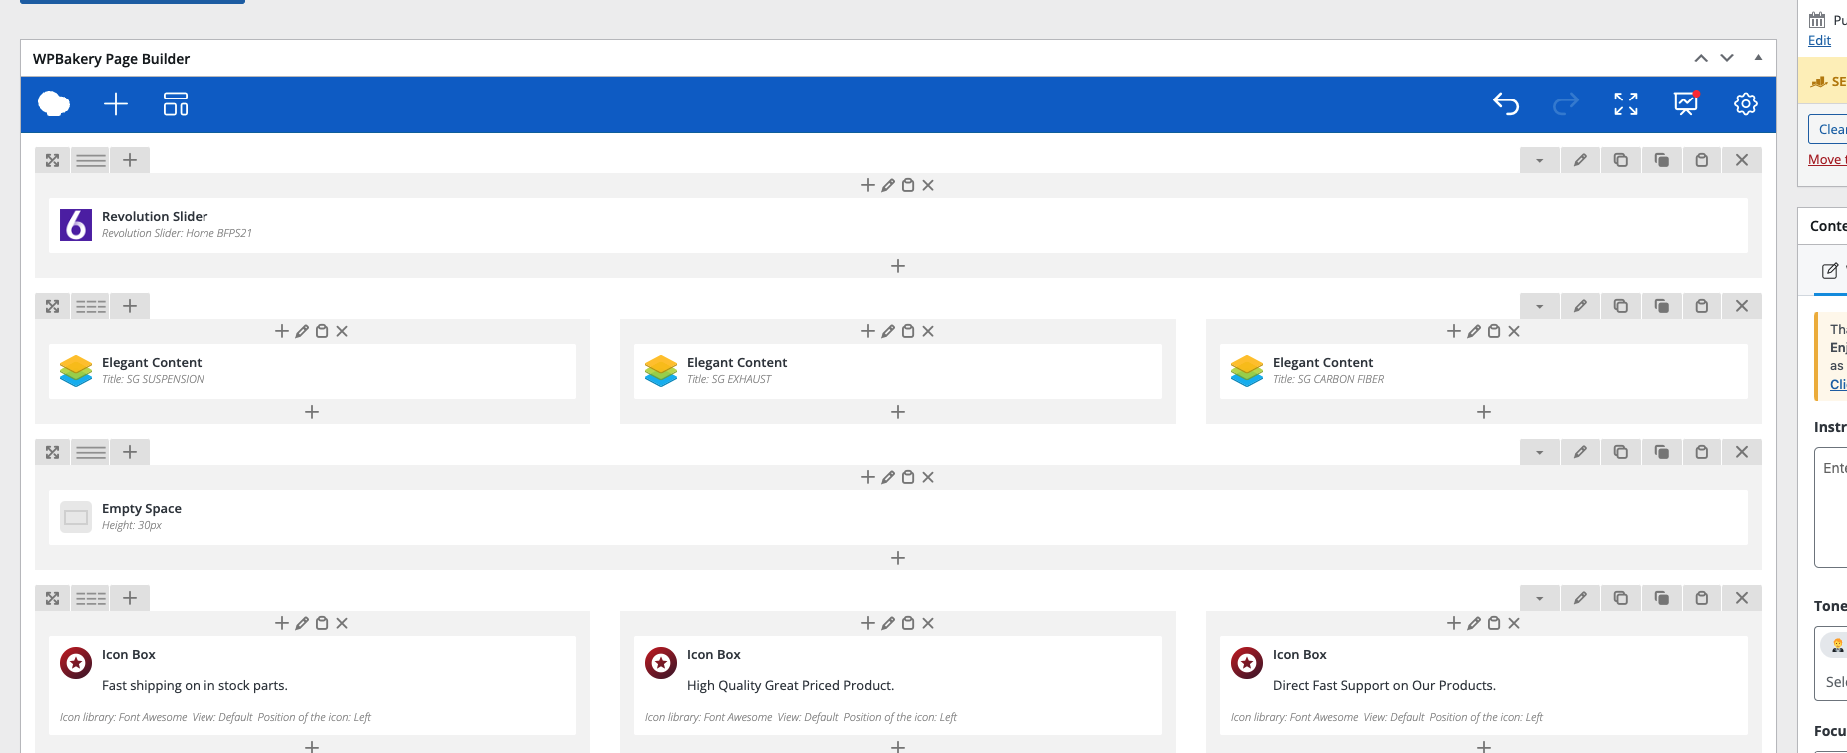Edit column containing Direct Fast Support icon box
The width and height of the screenshot is (1847, 753).
coord(1474,623)
